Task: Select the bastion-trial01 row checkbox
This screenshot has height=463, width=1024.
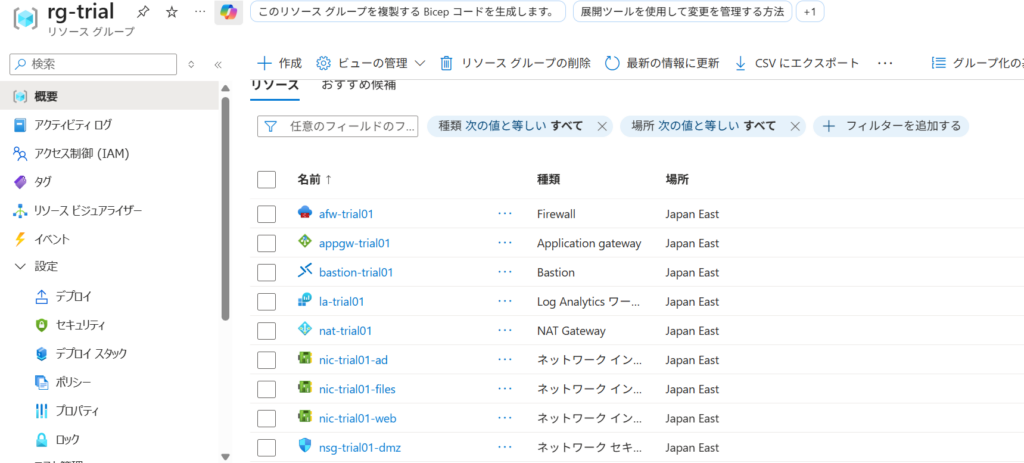Action: tap(266, 272)
